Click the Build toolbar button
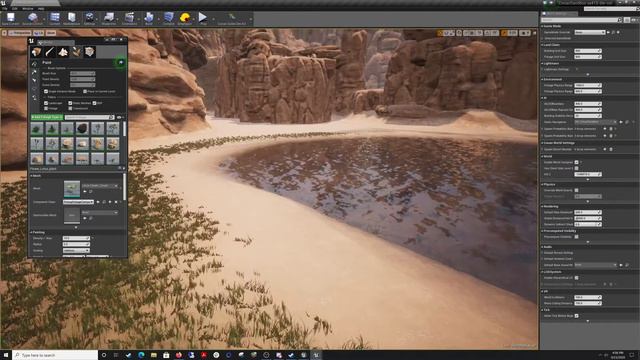Viewport: 640px width, 360px height. [x=149, y=18]
